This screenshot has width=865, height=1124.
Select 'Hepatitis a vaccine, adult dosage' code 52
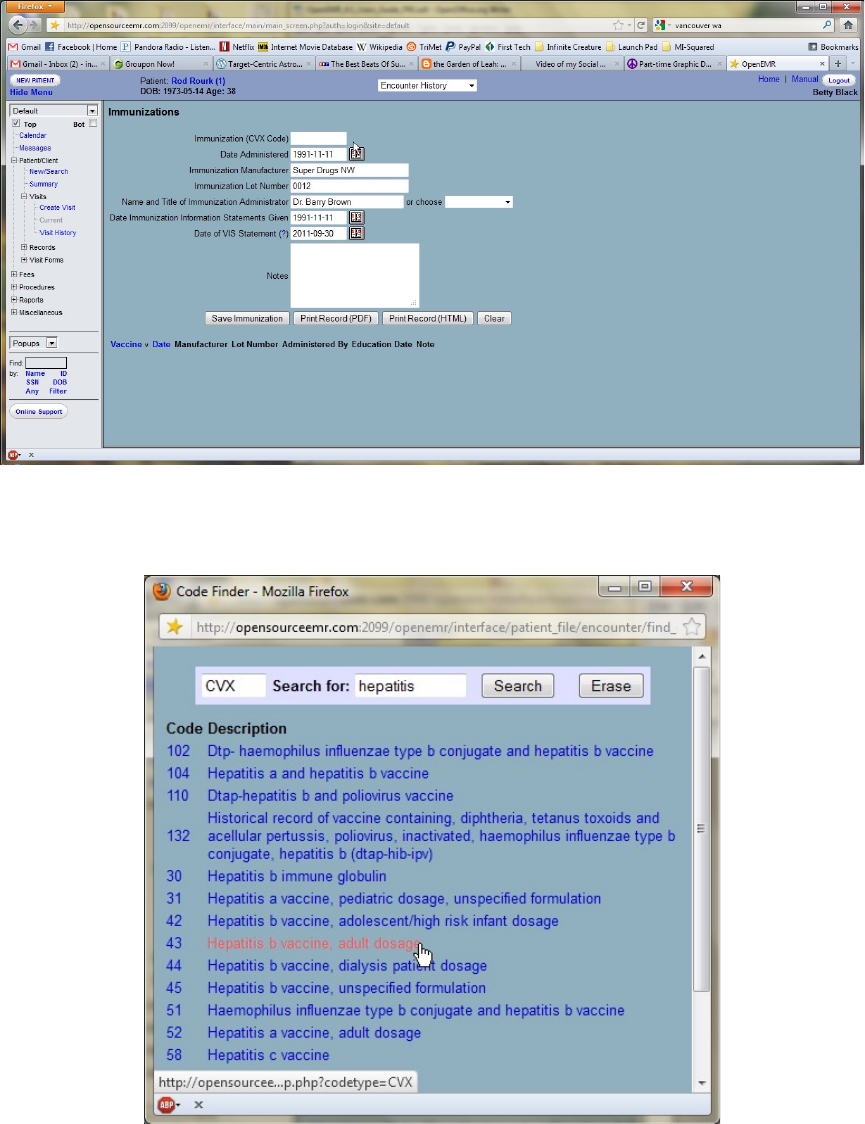pyautogui.click(x=314, y=1033)
